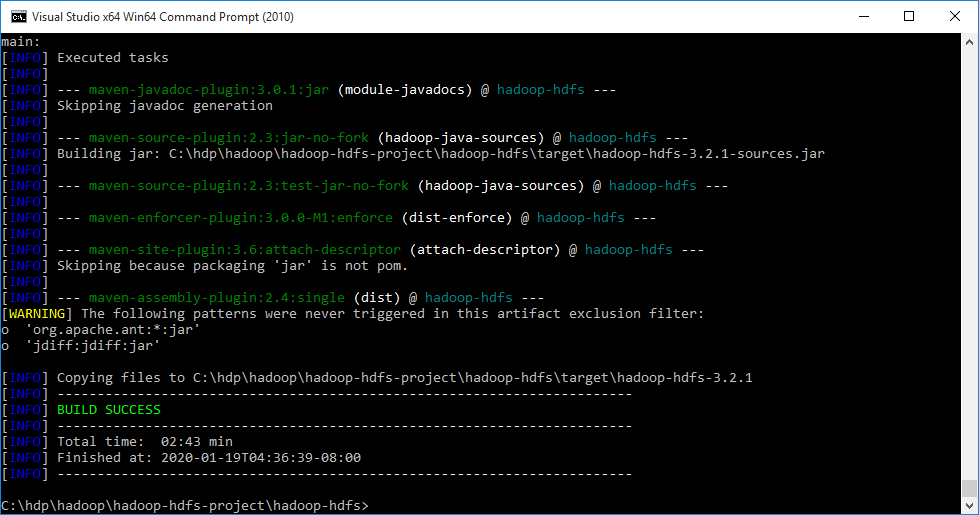Click the 'jdiff:jdiff:jar' pattern line
The height and width of the screenshot is (515, 979).
click(81, 345)
